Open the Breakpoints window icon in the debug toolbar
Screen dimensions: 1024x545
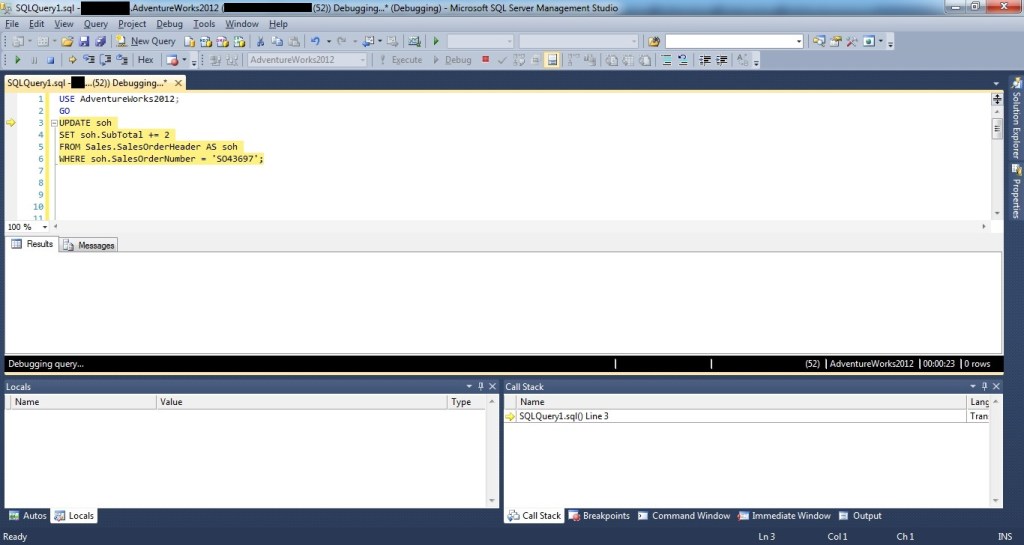tap(172, 60)
